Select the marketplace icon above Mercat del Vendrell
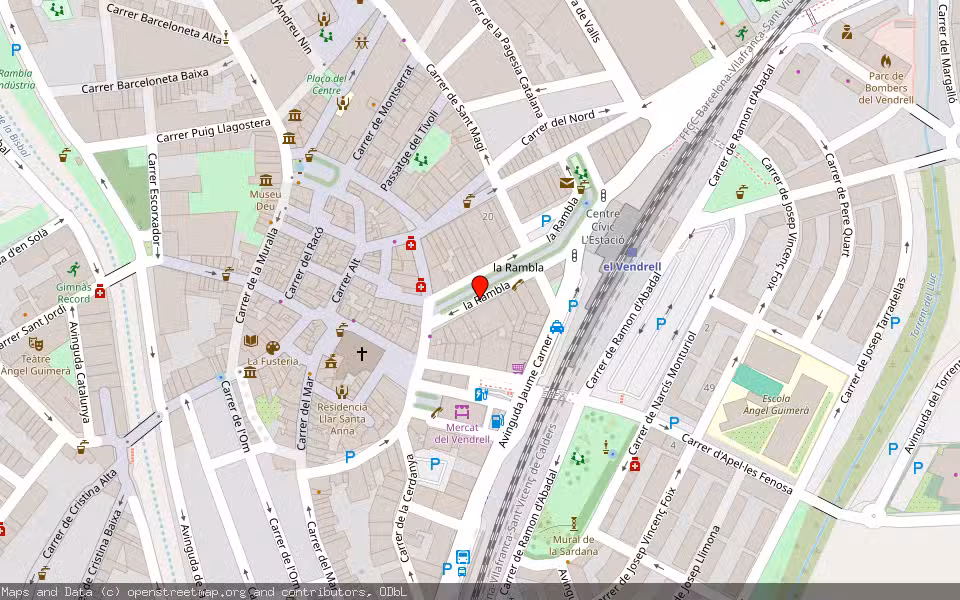Image resolution: width=960 pixels, height=600 pixels. (x=462, y=411)
